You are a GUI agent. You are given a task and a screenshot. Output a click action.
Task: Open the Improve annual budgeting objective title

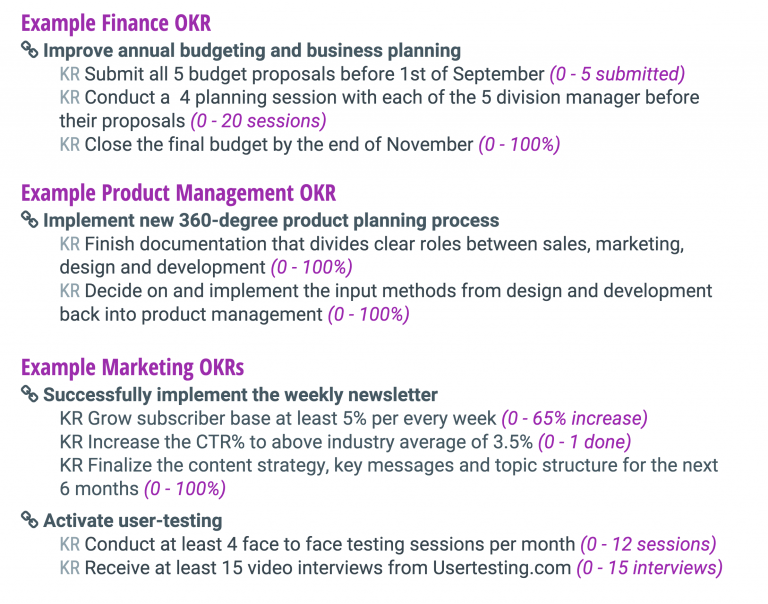coord(252,50)
